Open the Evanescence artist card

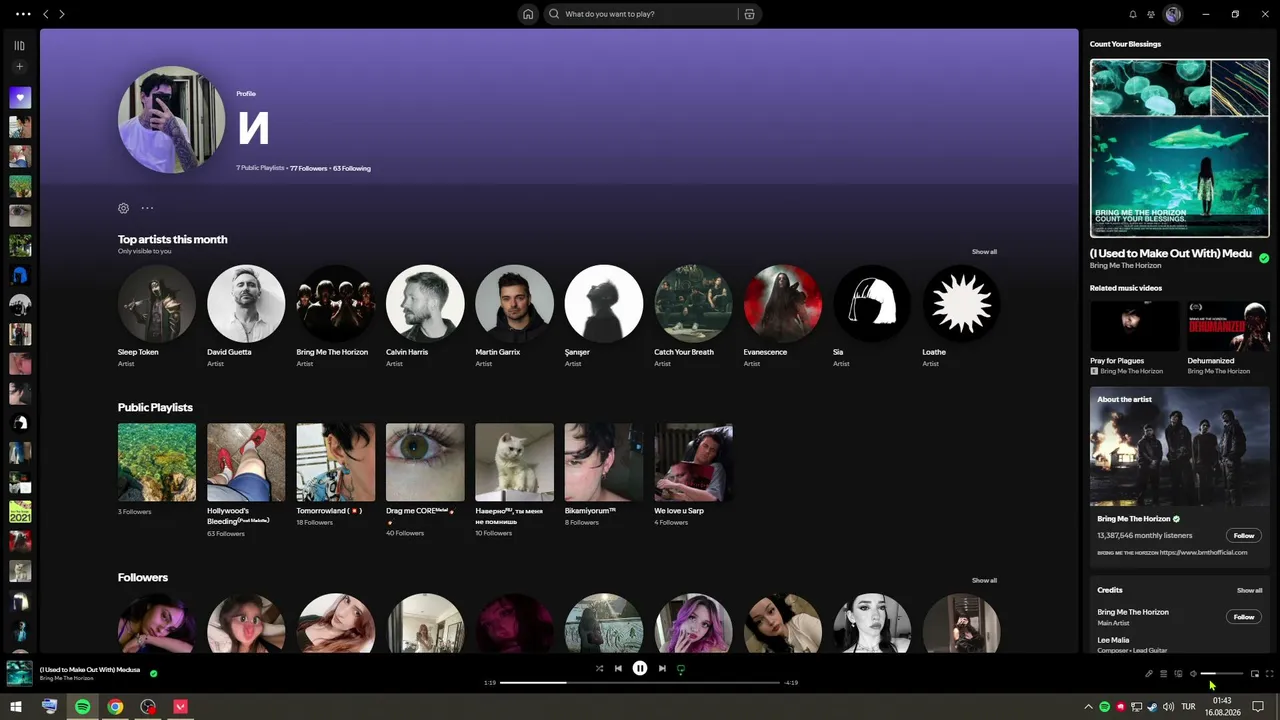click(x=783, y=316)
